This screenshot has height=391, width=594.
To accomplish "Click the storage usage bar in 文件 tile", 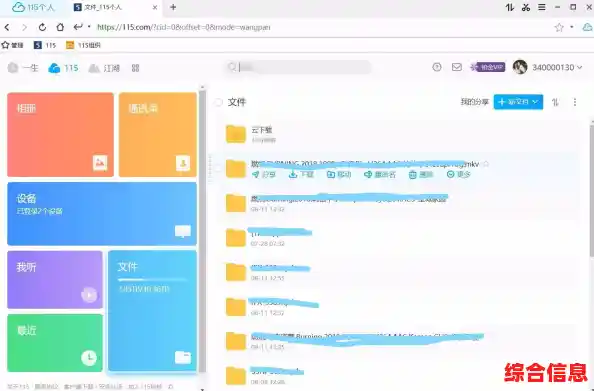I will point(152,280).
